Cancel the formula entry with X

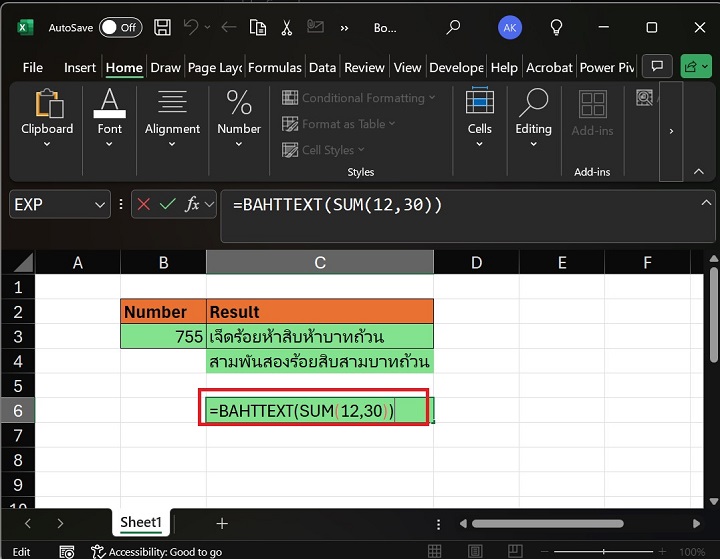(x=144, y=204)
